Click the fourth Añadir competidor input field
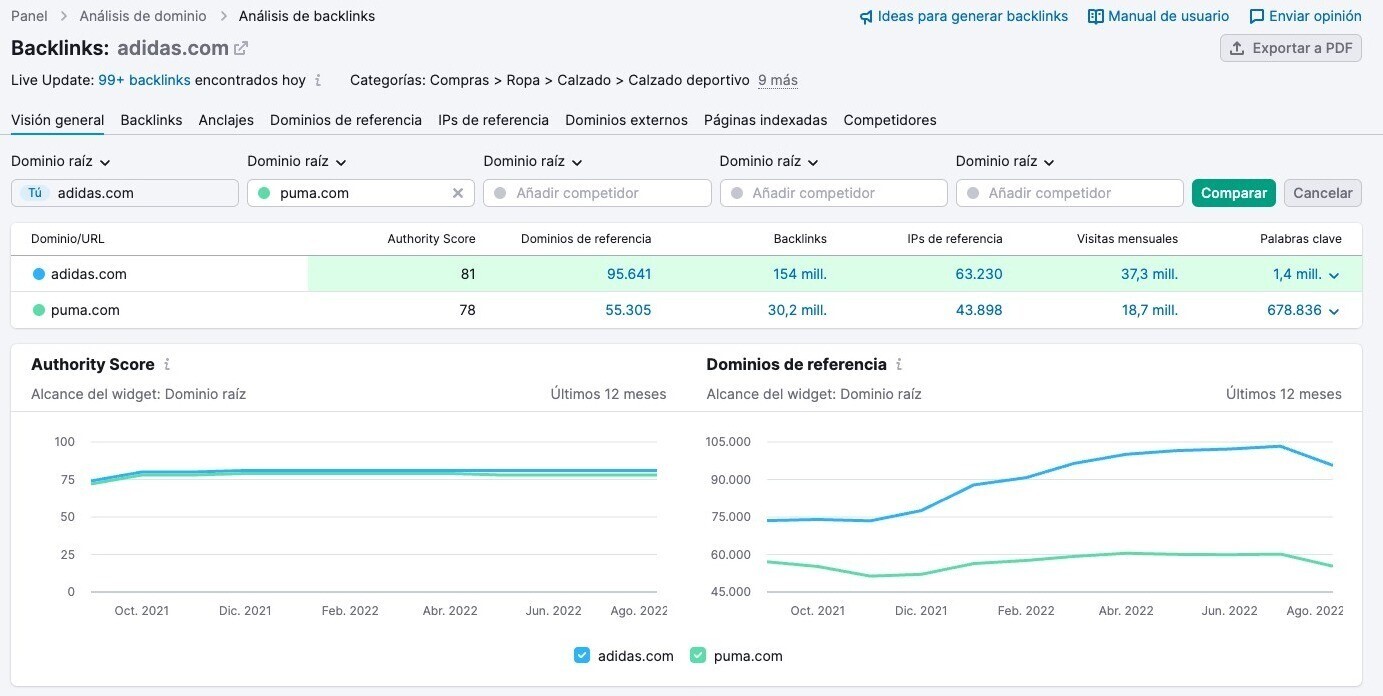This screenshot has width=1383, height=696. 833,193
